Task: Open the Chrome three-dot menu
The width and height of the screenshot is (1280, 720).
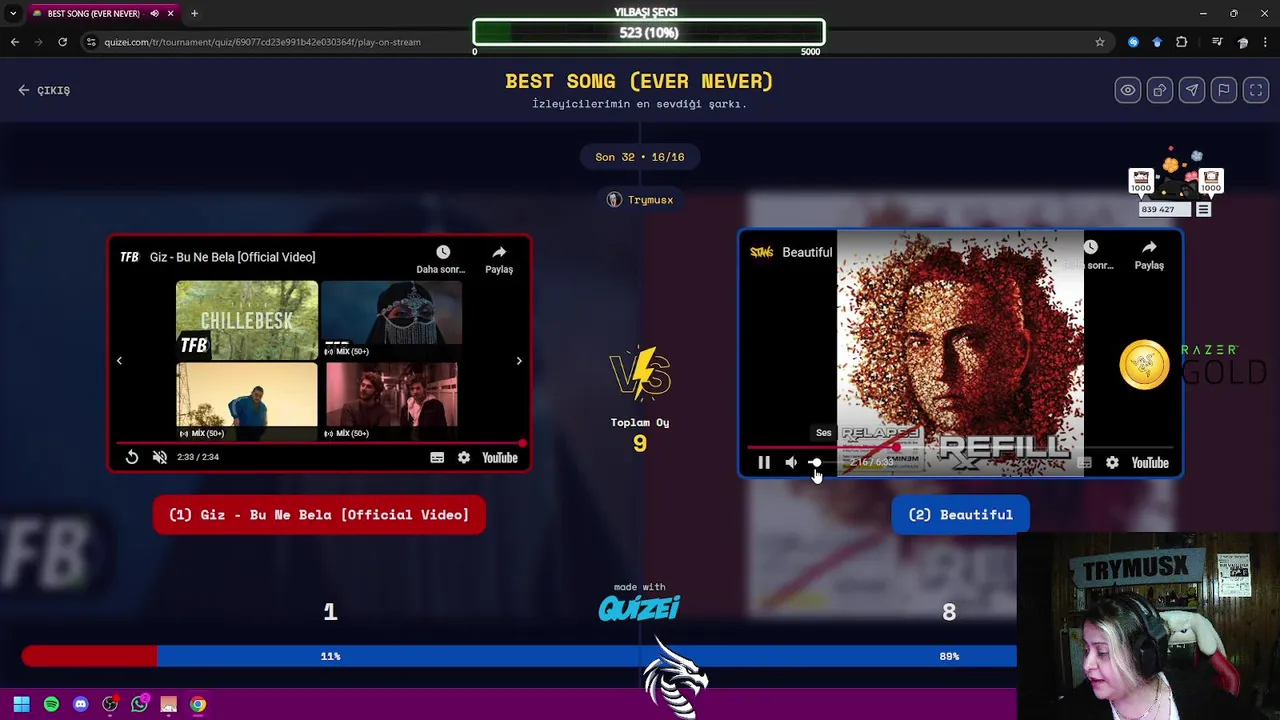Action: [x=1266, y=42]
